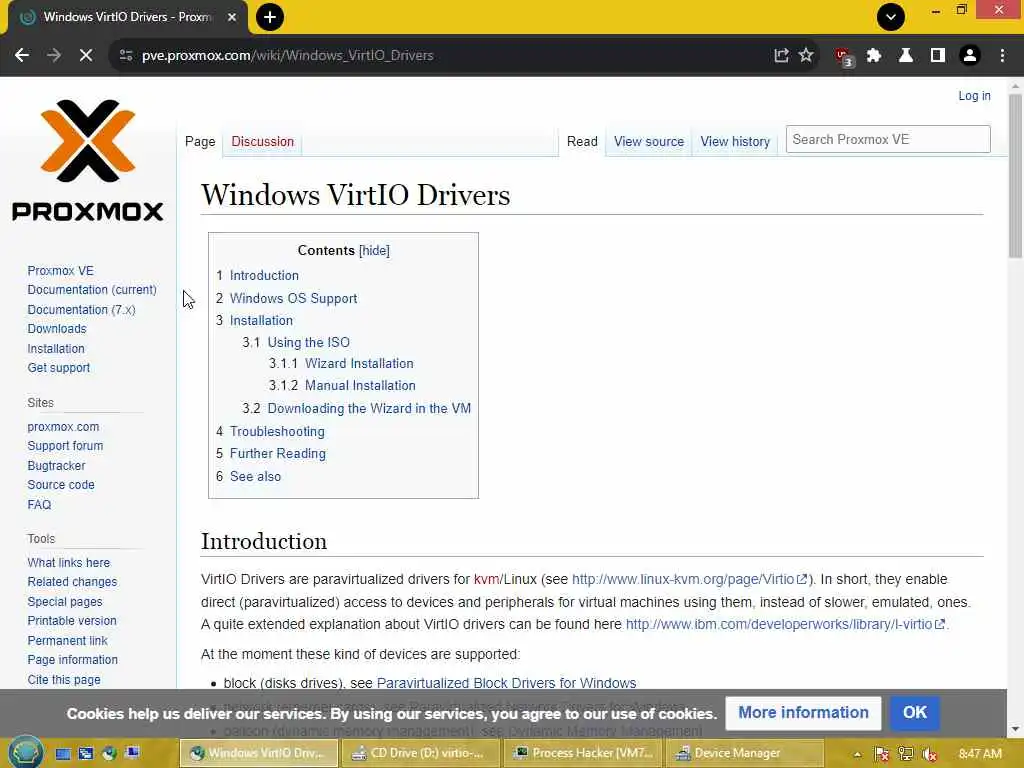Open Action Center flag tray icon
1024x768 pixels.
tap(882, 754)
